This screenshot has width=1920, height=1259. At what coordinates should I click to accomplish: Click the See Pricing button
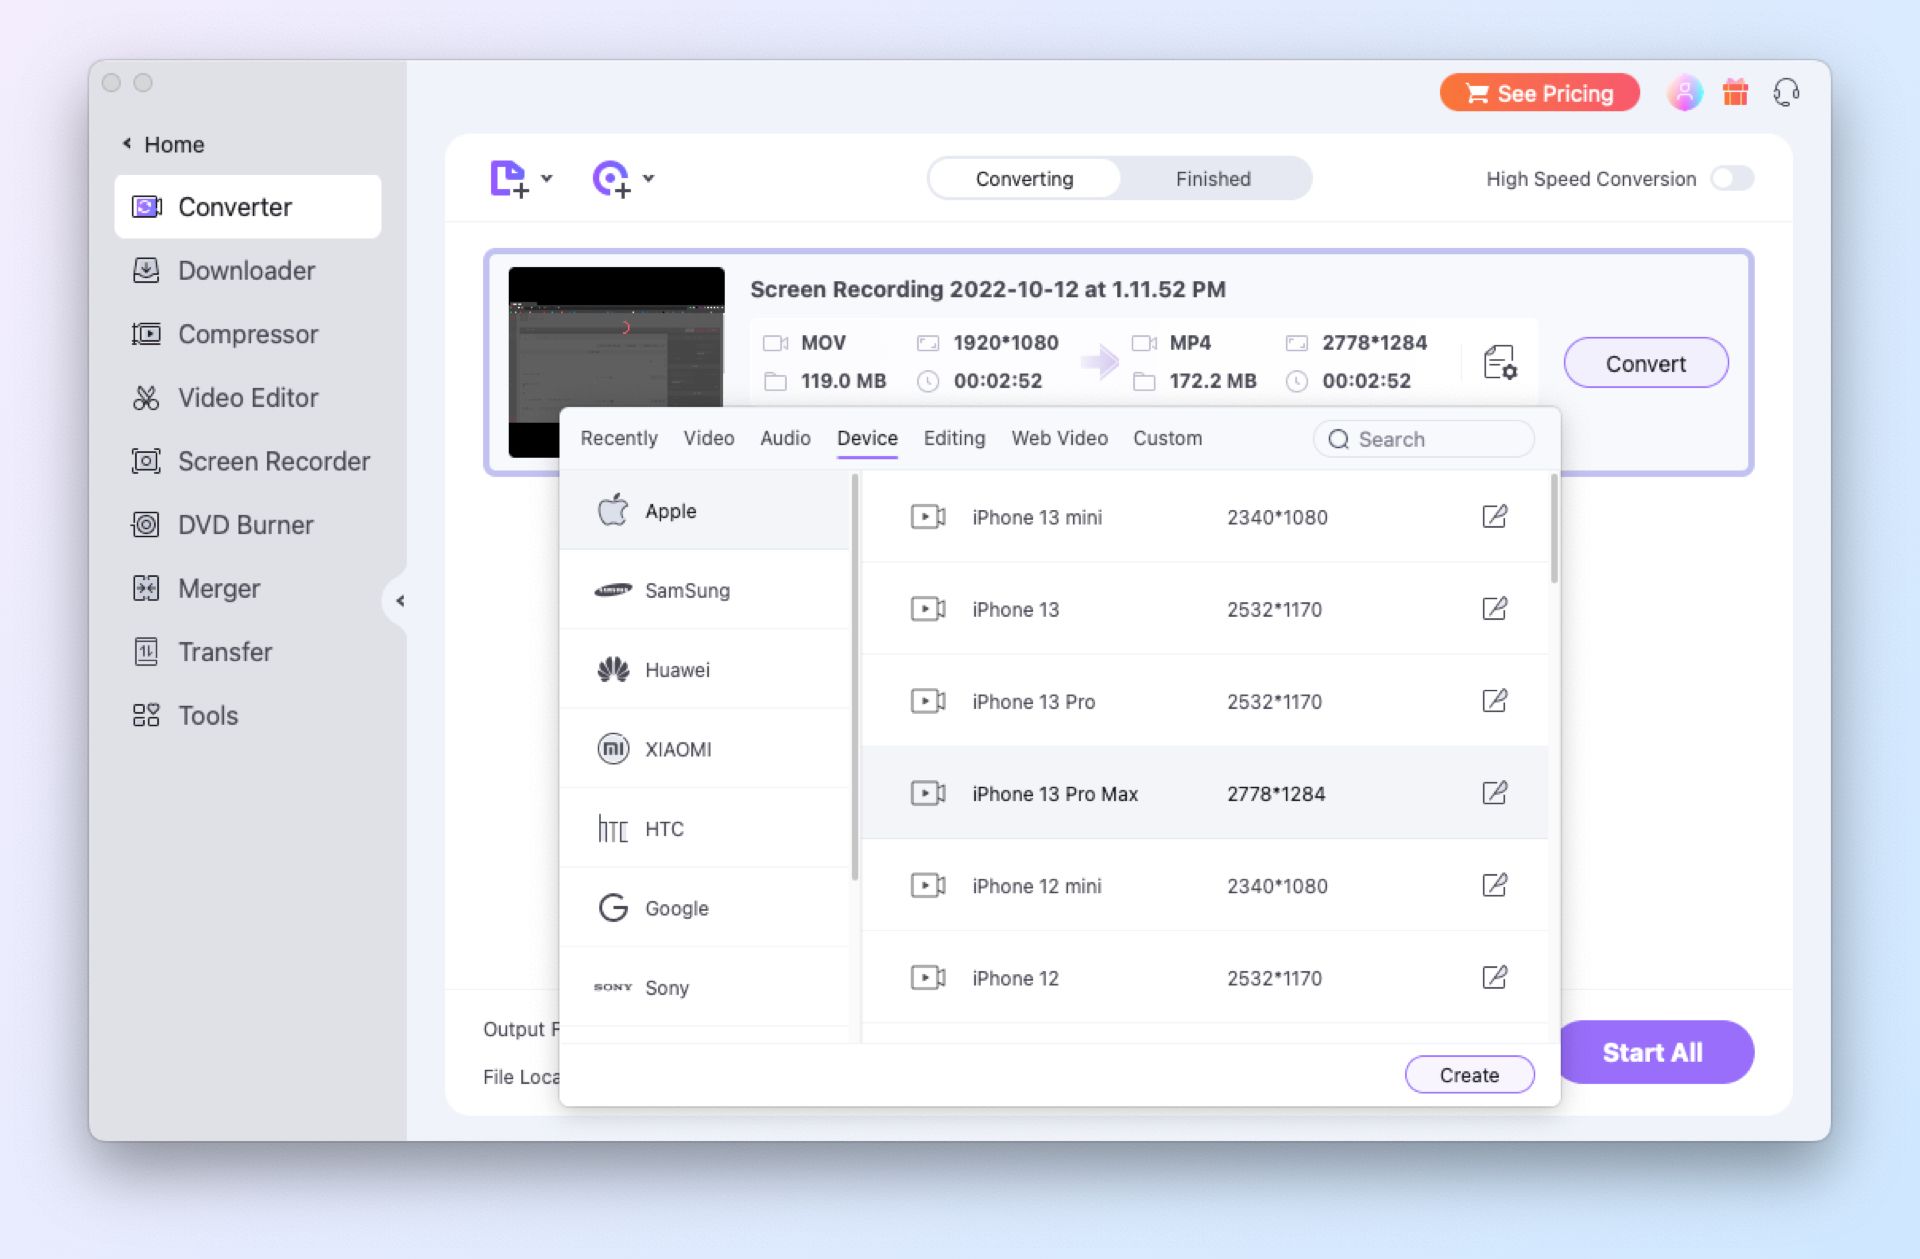click(x=1539, y=92)
